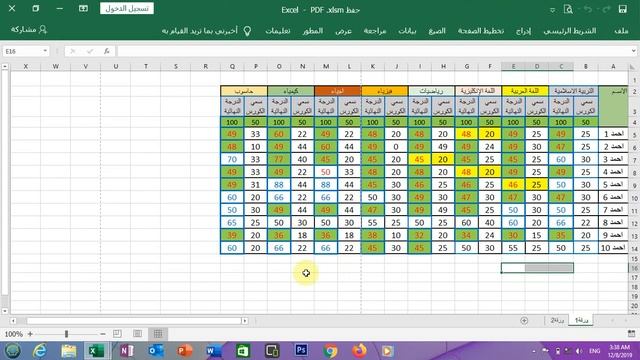
Task: Click the حاسوب subject header cell
Action: (x=244, y=91)
